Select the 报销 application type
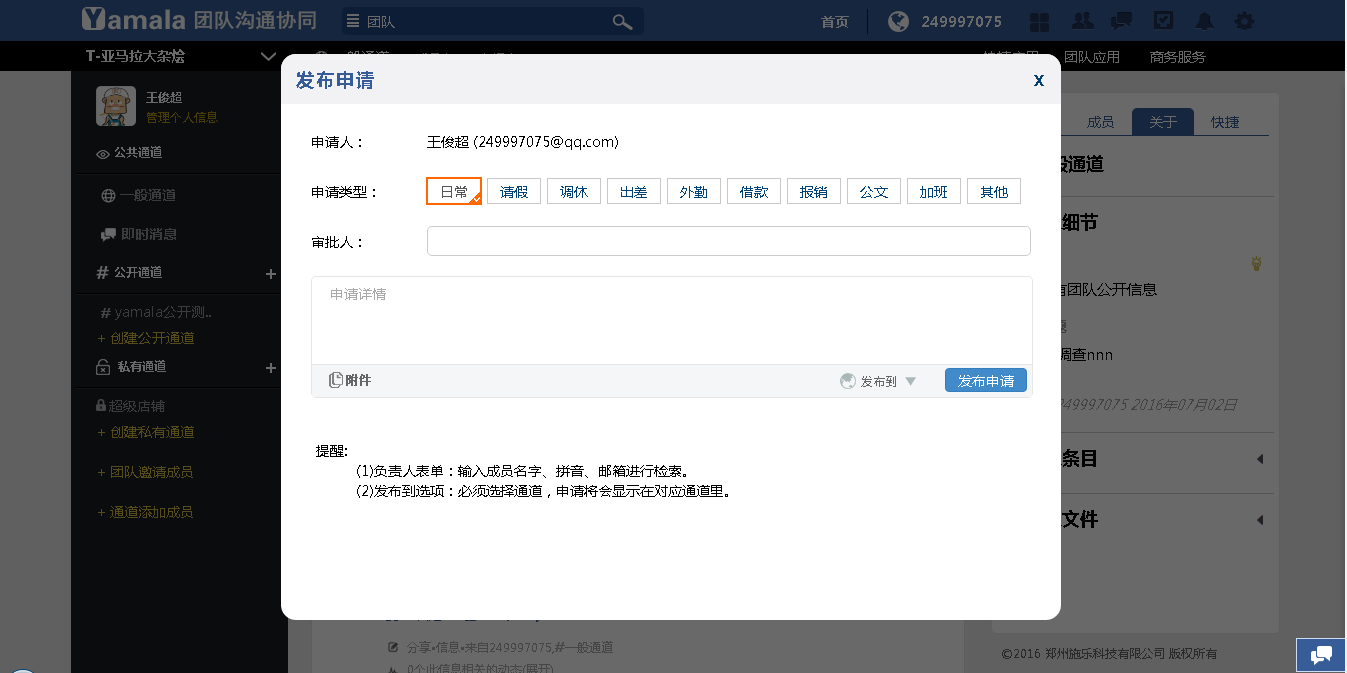Screen dimensions: 1347x673 pos(814,192)
